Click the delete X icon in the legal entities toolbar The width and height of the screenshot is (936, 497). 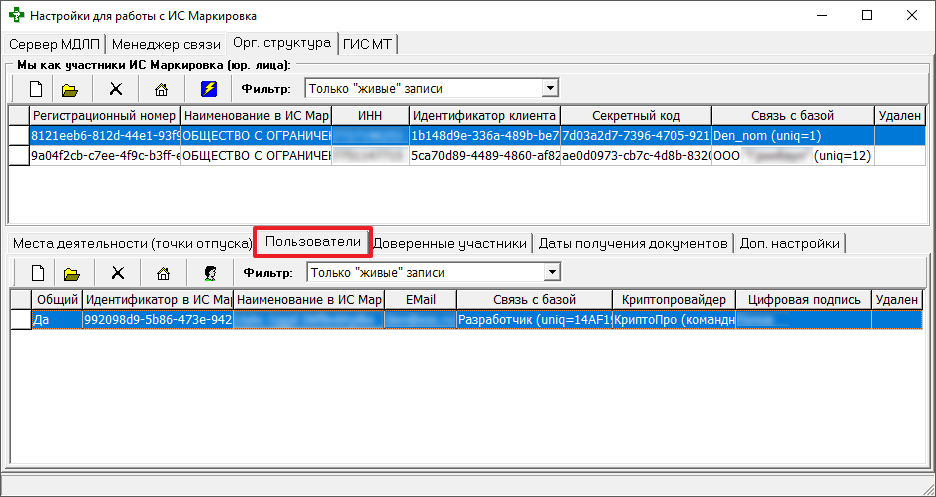[x=116, y=89]
